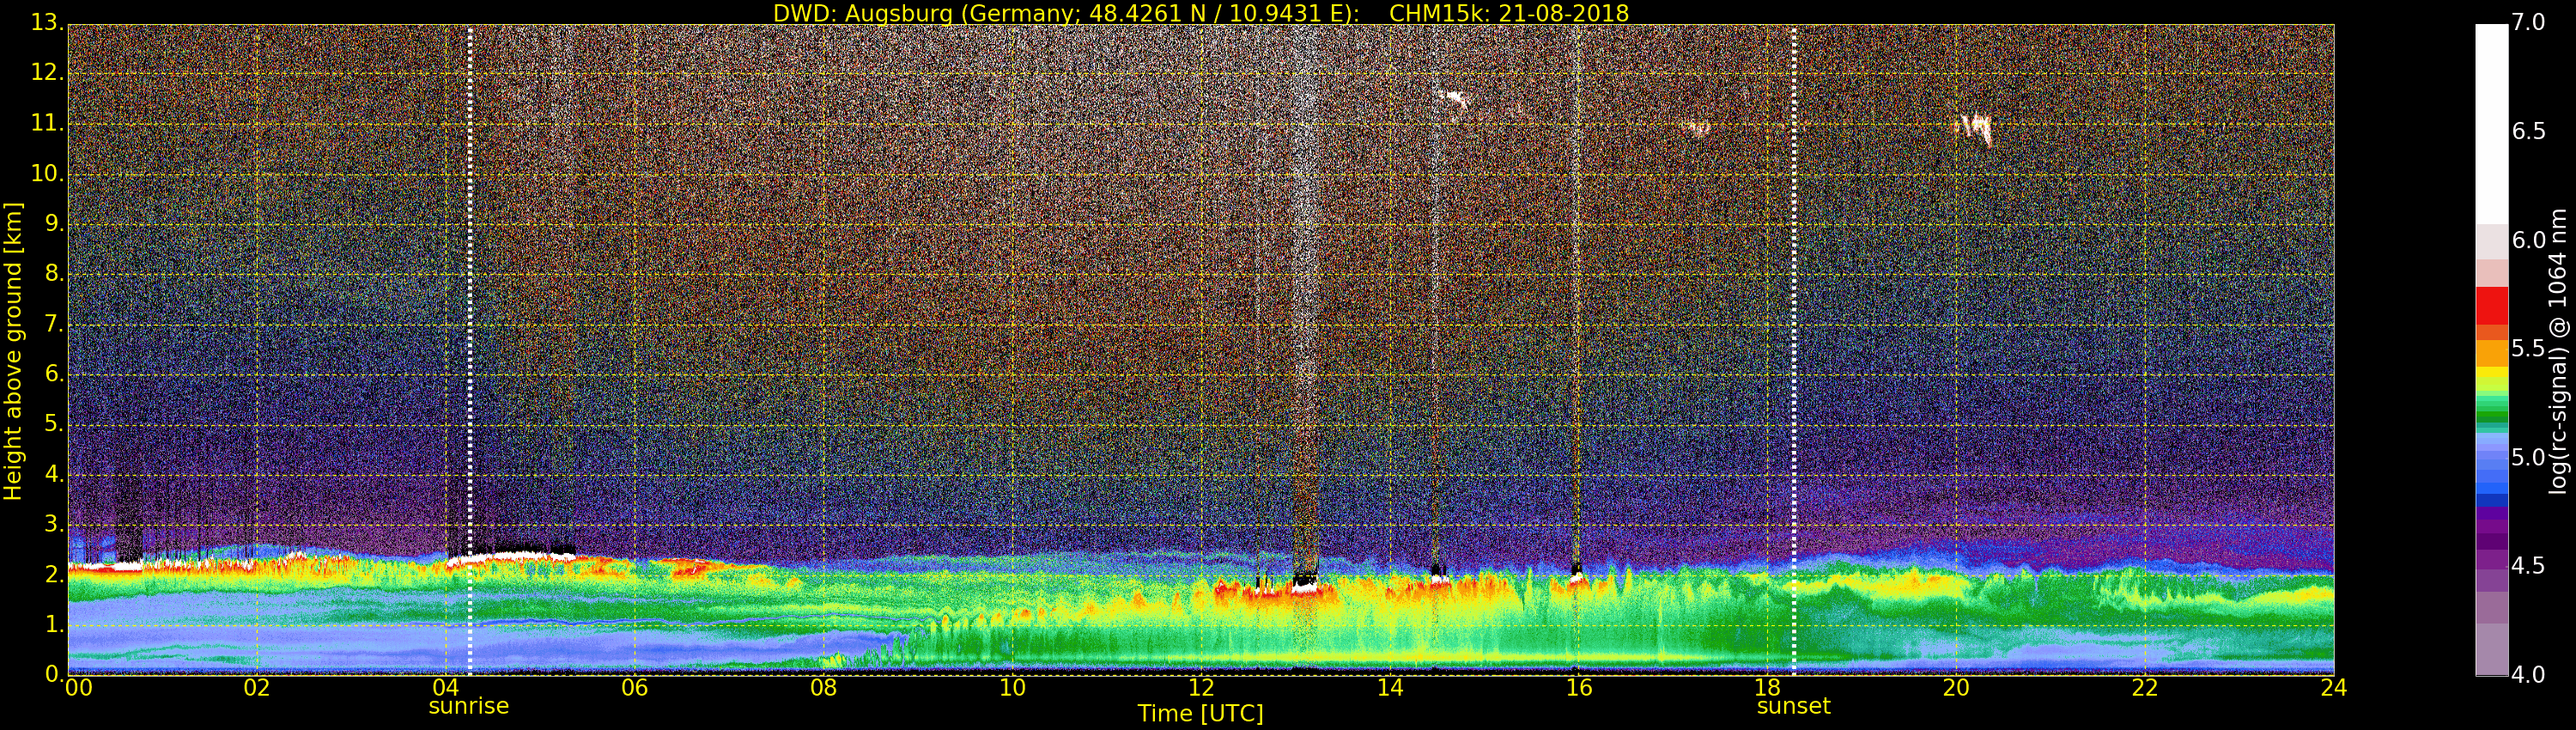The image size is (2576, 730).
Task: Click the dotted white sunrise marker line
Action: coord(470,350)
